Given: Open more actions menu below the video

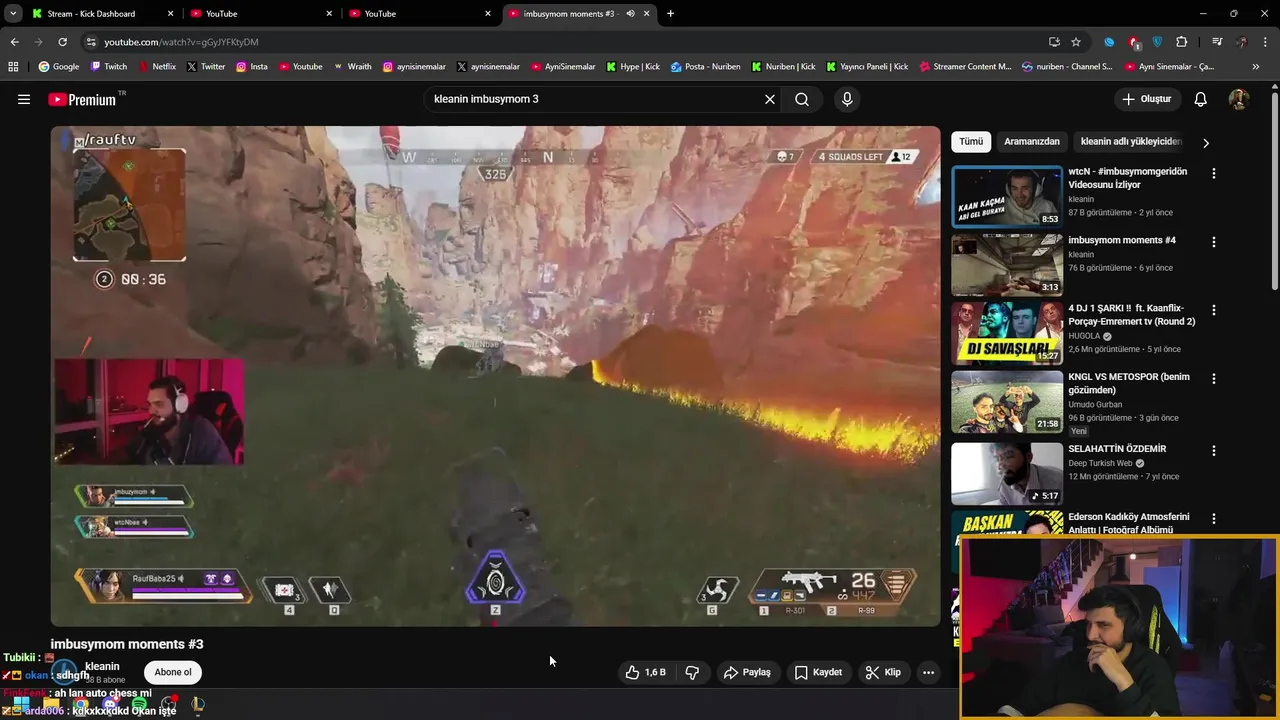Looking at the screenshot, I should point(928,672).
